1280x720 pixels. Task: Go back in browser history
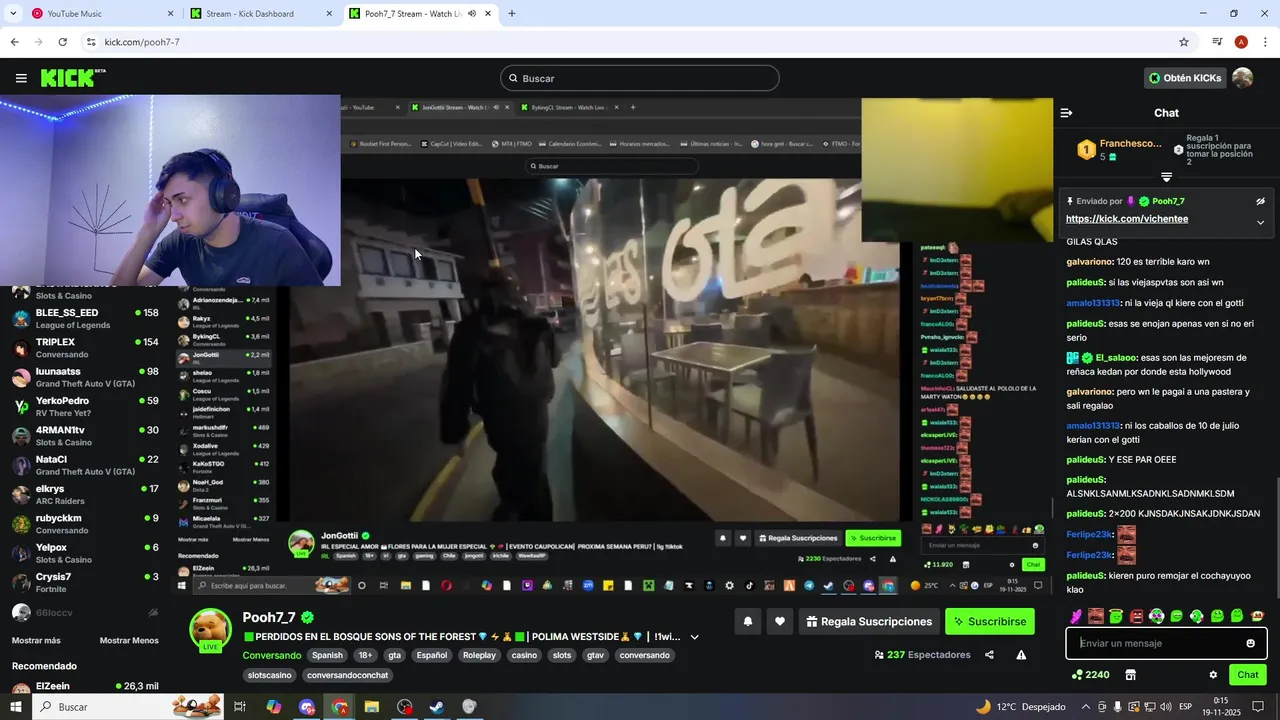(x=14, y=42)
